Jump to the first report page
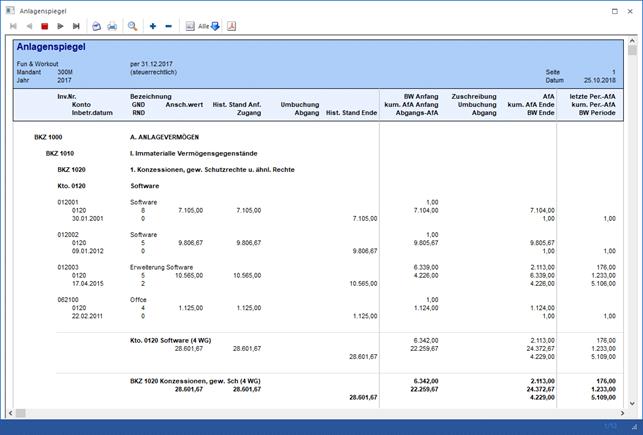The image size is (643, 435). click(x=13, y=26)
